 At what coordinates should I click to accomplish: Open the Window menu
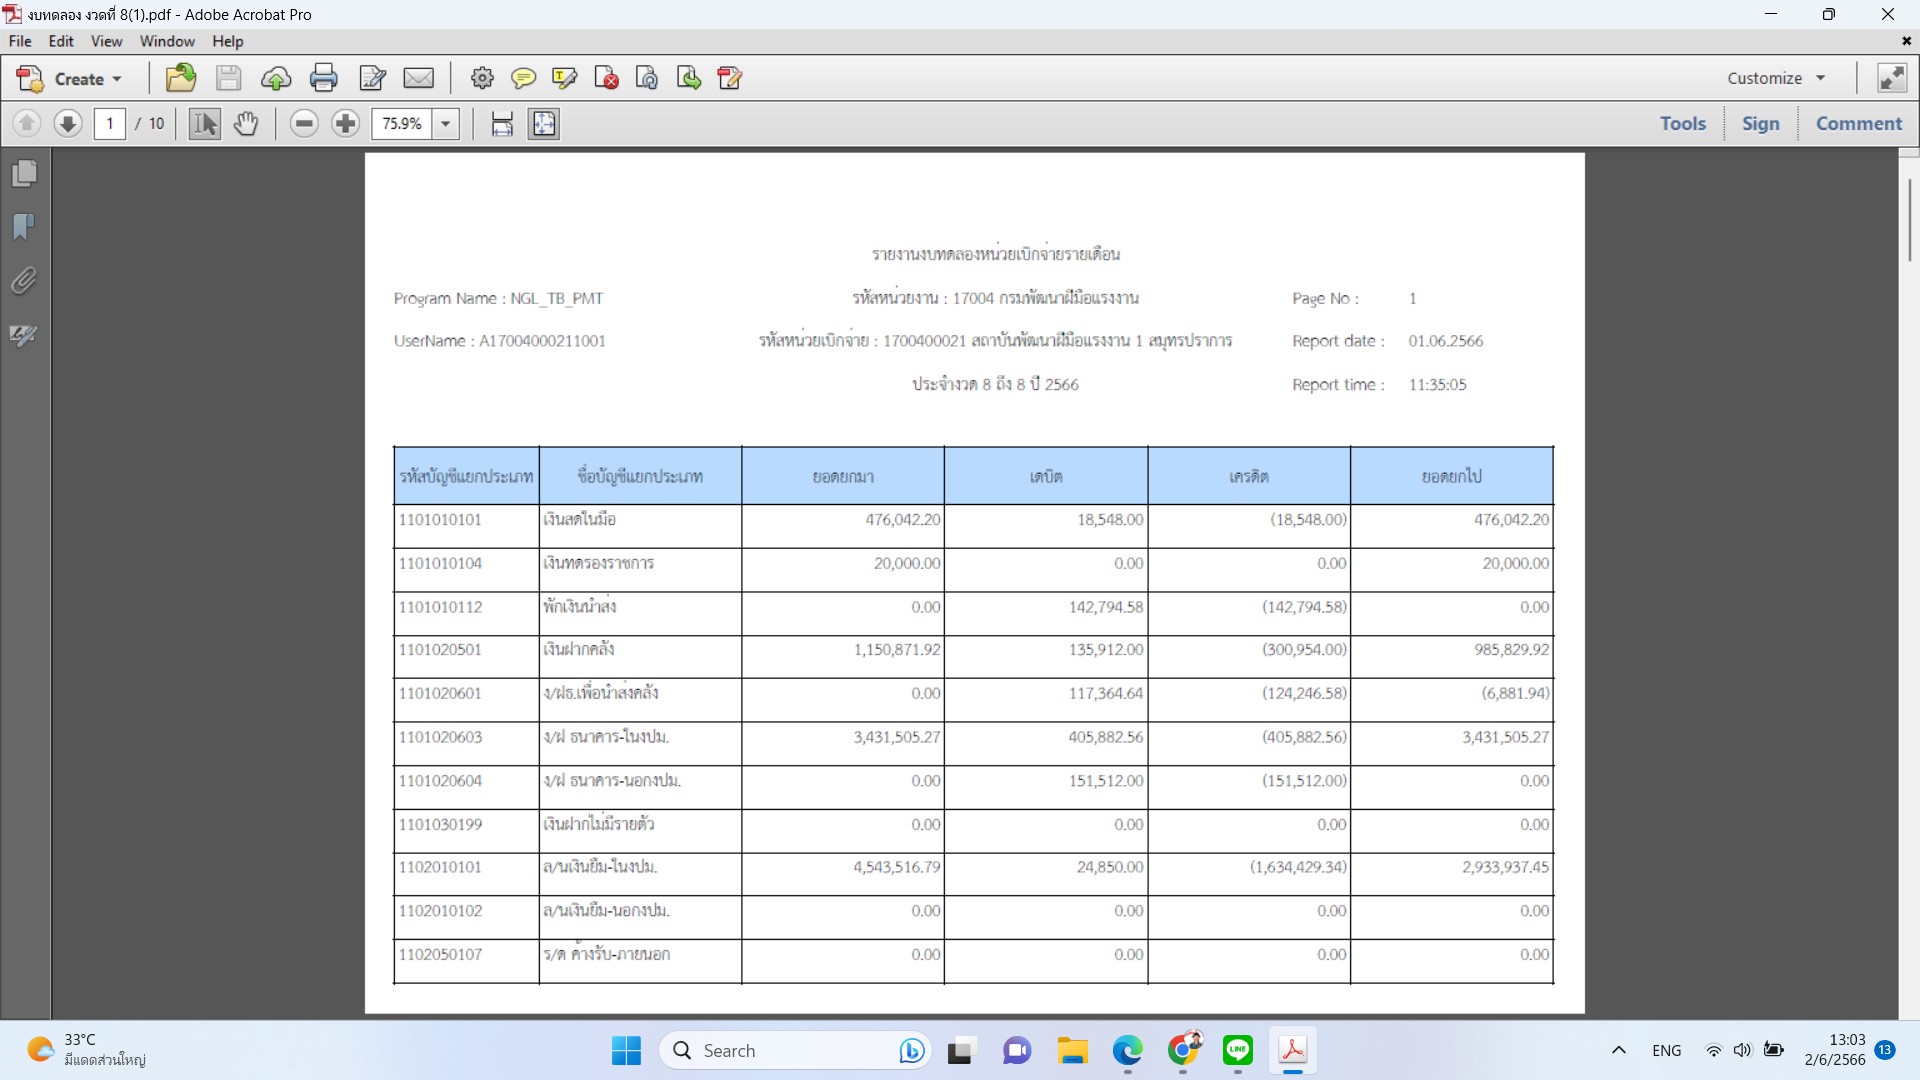(167, 41)
